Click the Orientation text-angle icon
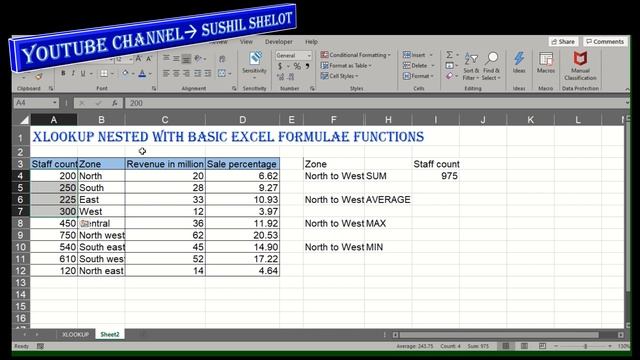This screenshot has width=640, height=360. [198, 59]
